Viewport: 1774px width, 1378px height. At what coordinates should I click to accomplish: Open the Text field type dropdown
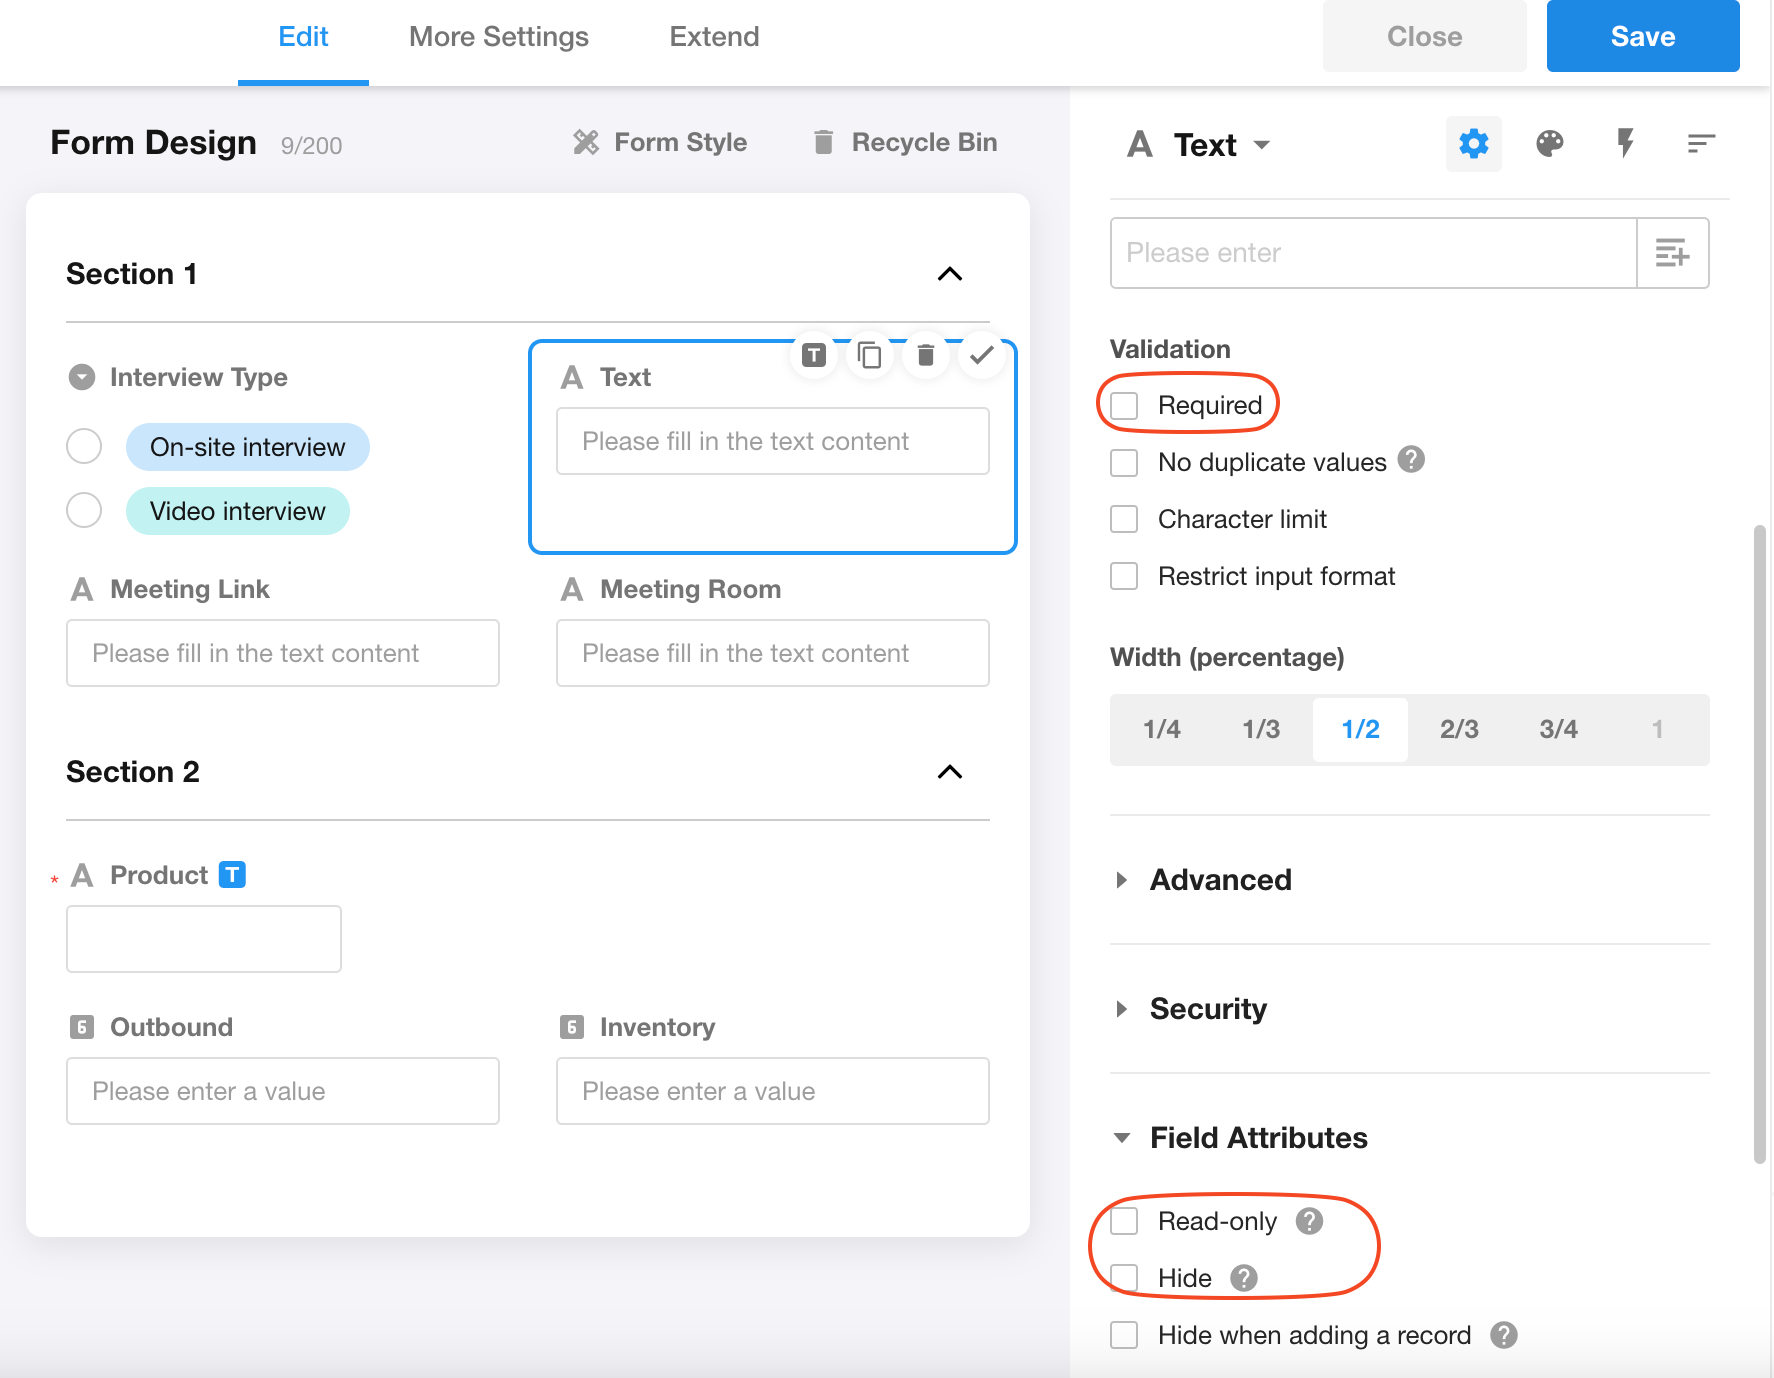tap(1261, 145)
